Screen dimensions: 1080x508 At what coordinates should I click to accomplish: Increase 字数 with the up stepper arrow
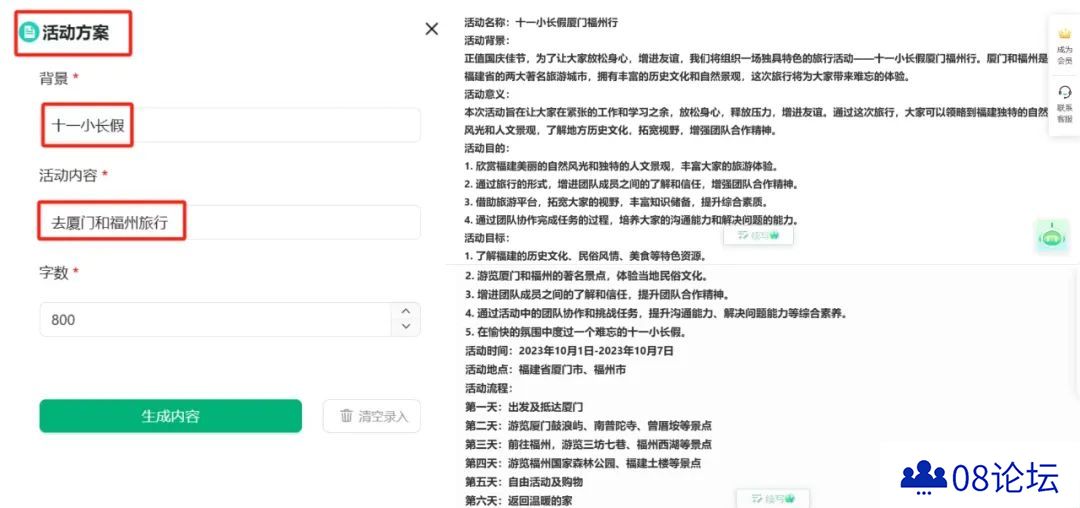point(406,312)
